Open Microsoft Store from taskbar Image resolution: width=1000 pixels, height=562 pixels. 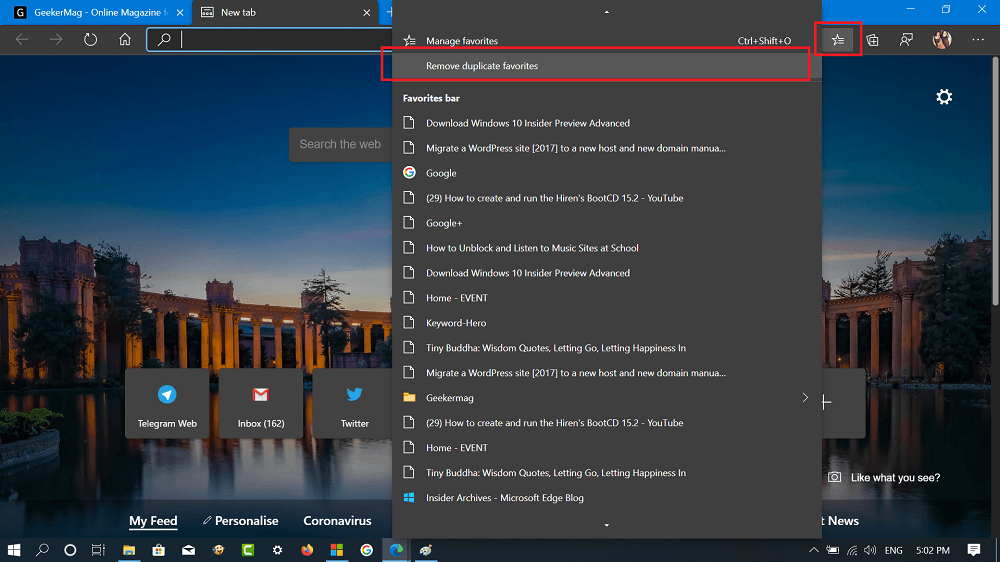[x=158, y=550]
